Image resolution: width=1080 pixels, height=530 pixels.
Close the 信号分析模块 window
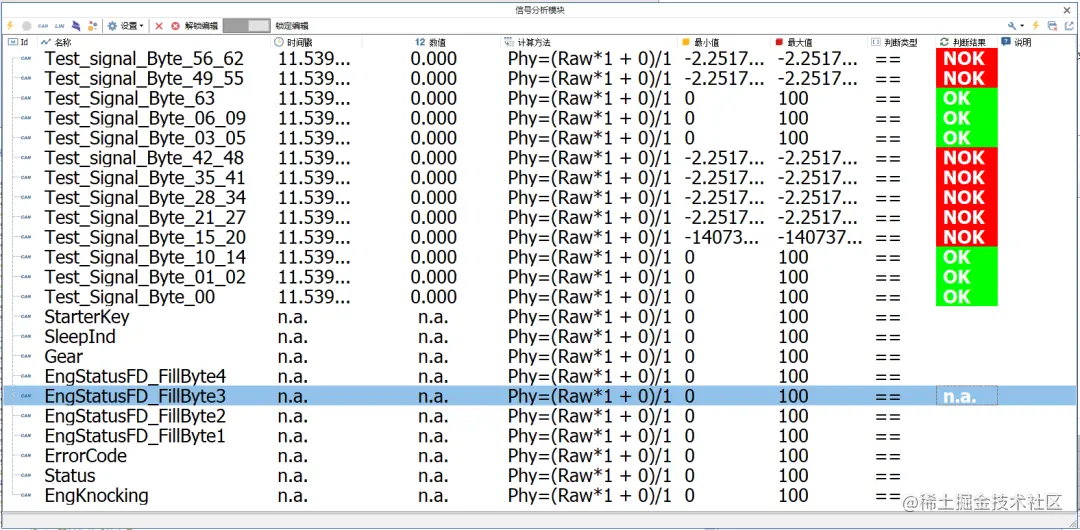click(1066, 10)
